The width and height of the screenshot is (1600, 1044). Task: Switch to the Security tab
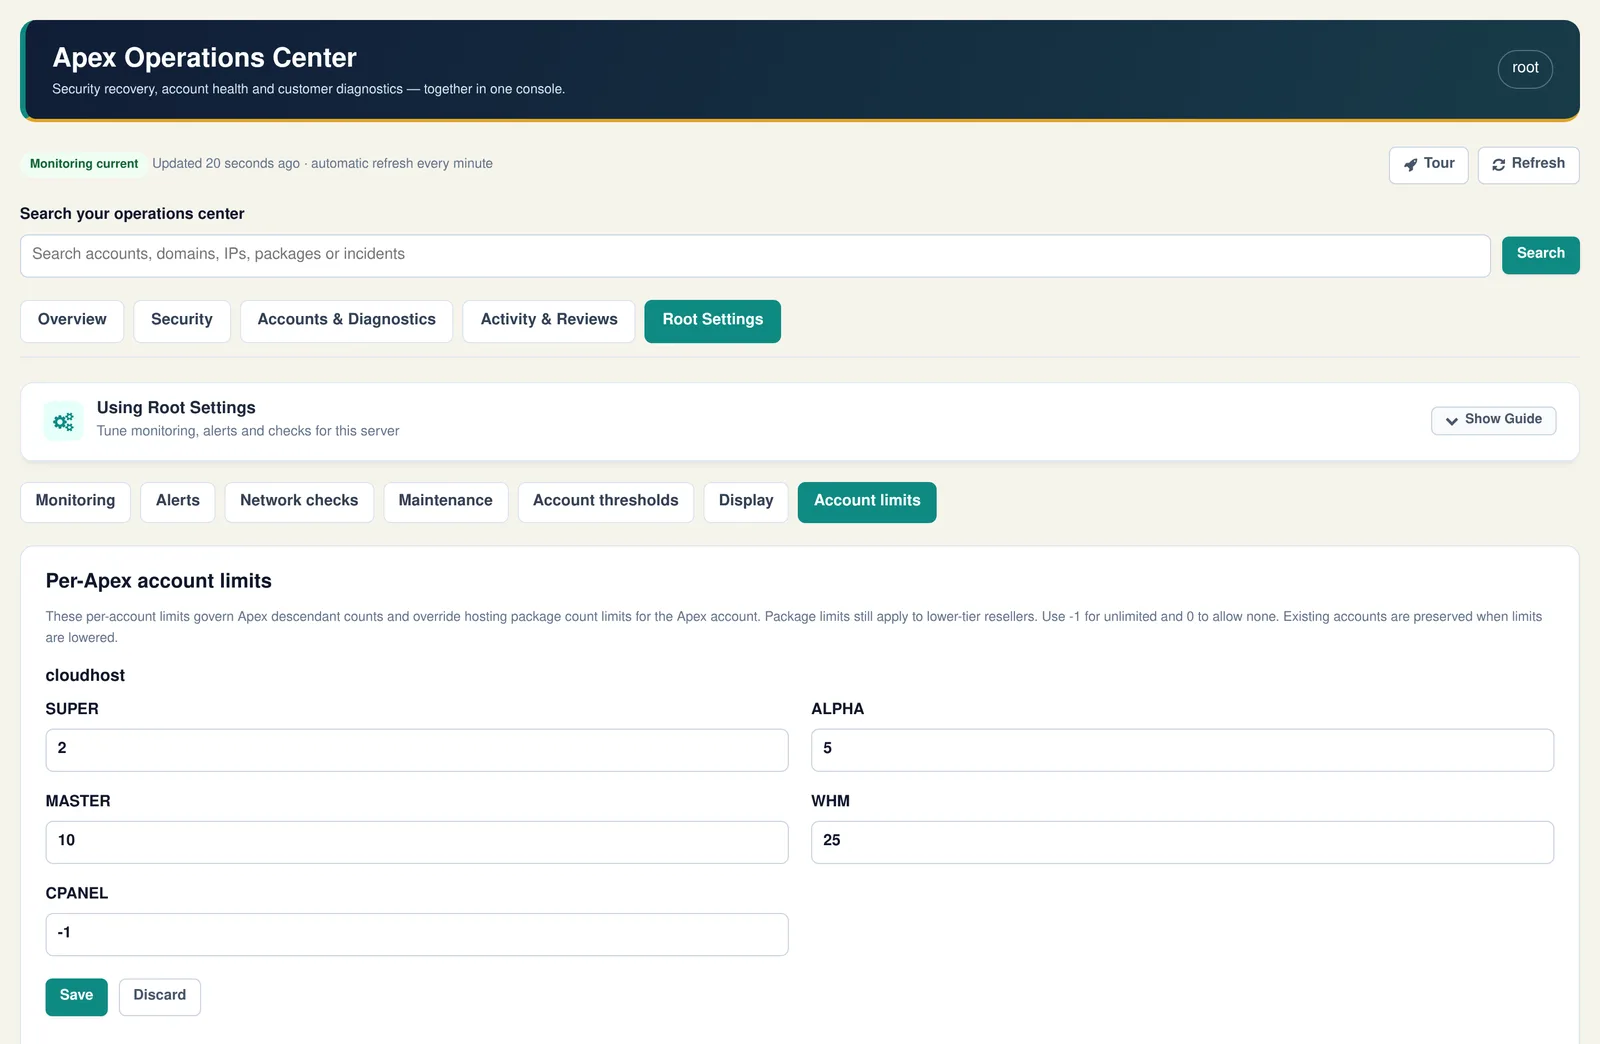(x=182, y=321)
